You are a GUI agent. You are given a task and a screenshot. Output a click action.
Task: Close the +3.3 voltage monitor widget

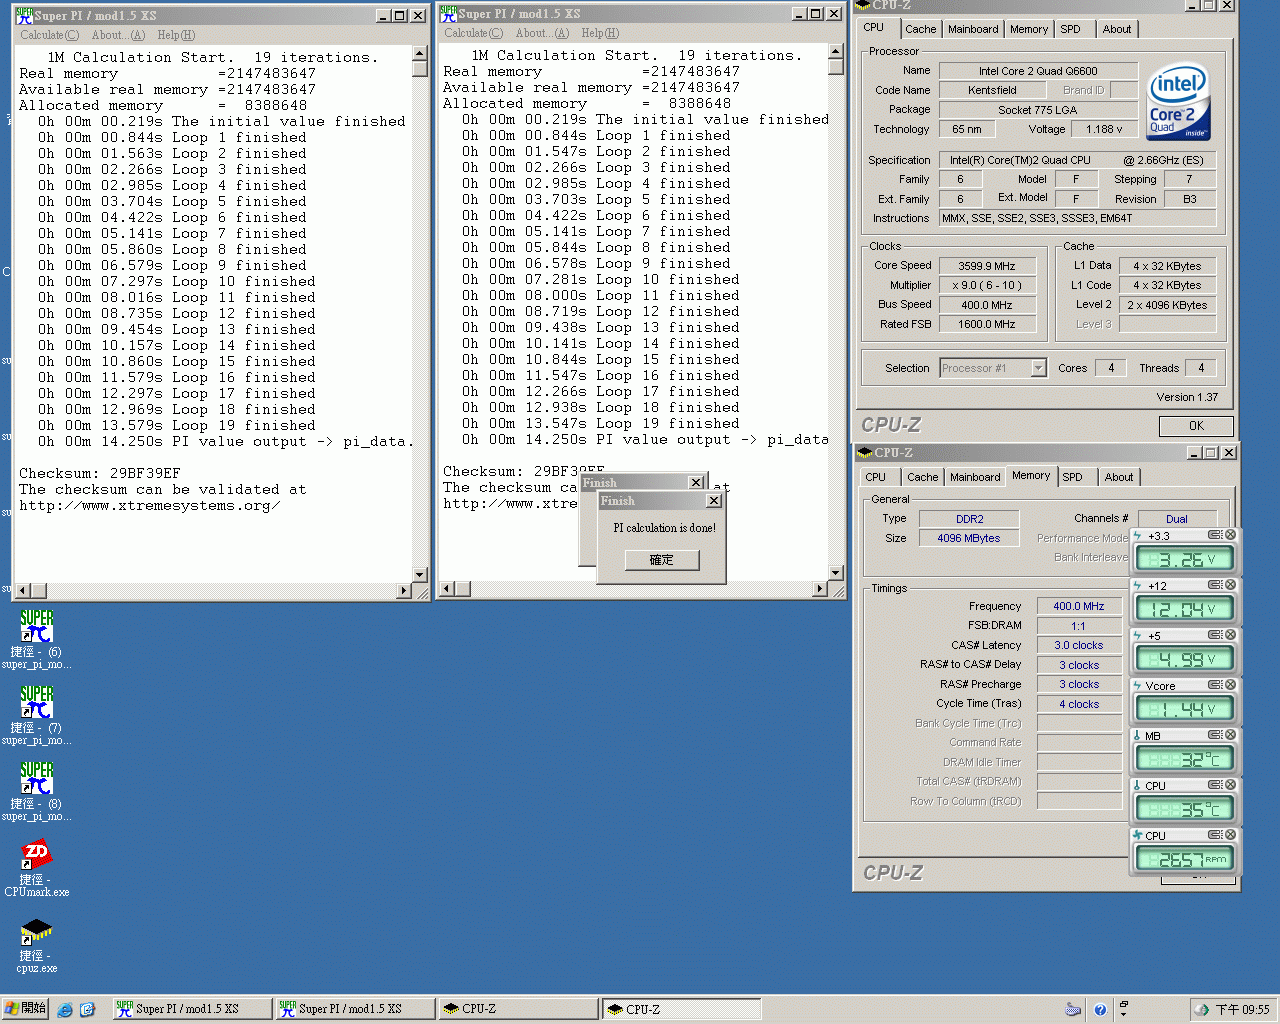tap(1231, 535)
